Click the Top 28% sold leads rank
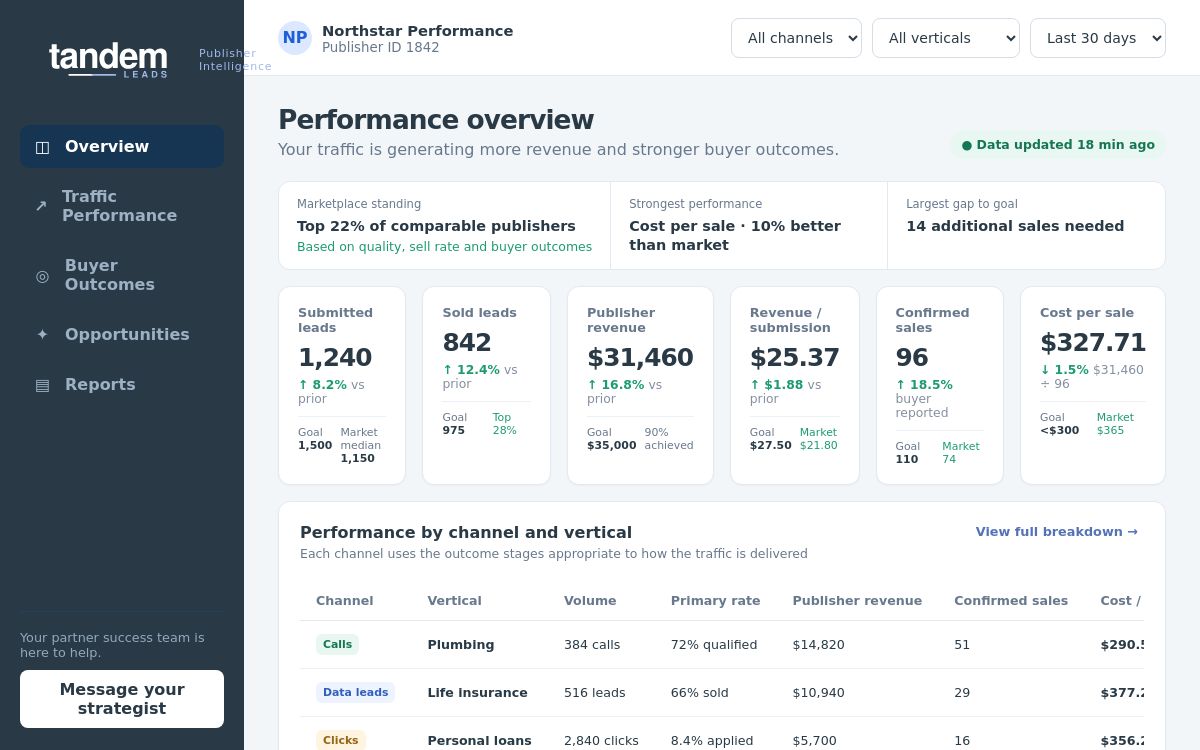Image resolution: width=1200 pixels, height=750 pixels. tap(505, 424)
